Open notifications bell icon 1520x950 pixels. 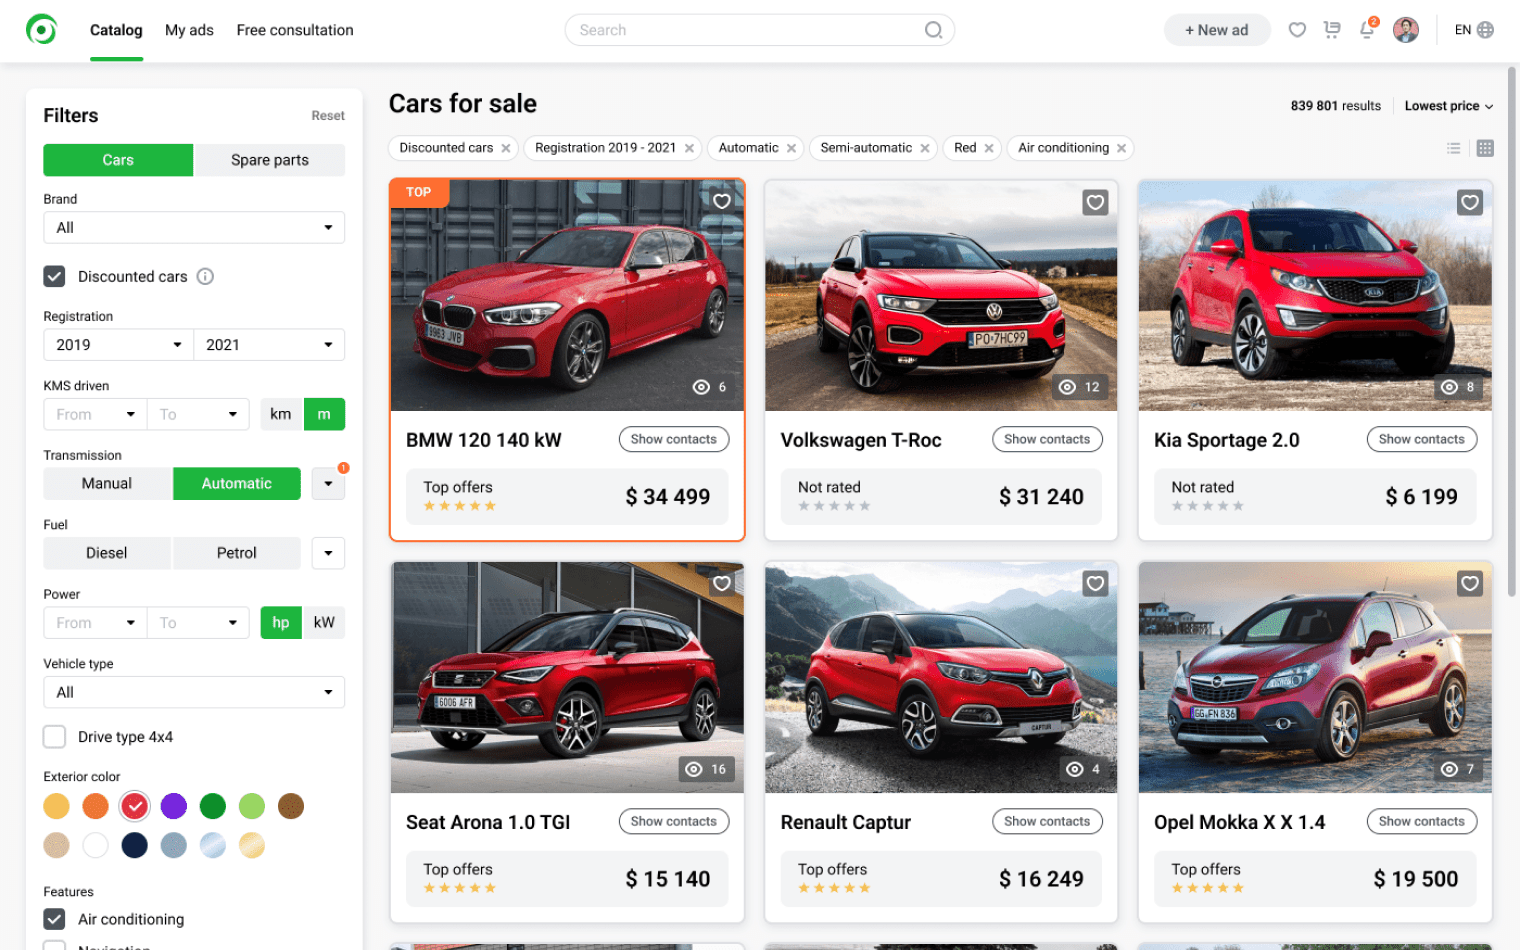[1367, 30]
